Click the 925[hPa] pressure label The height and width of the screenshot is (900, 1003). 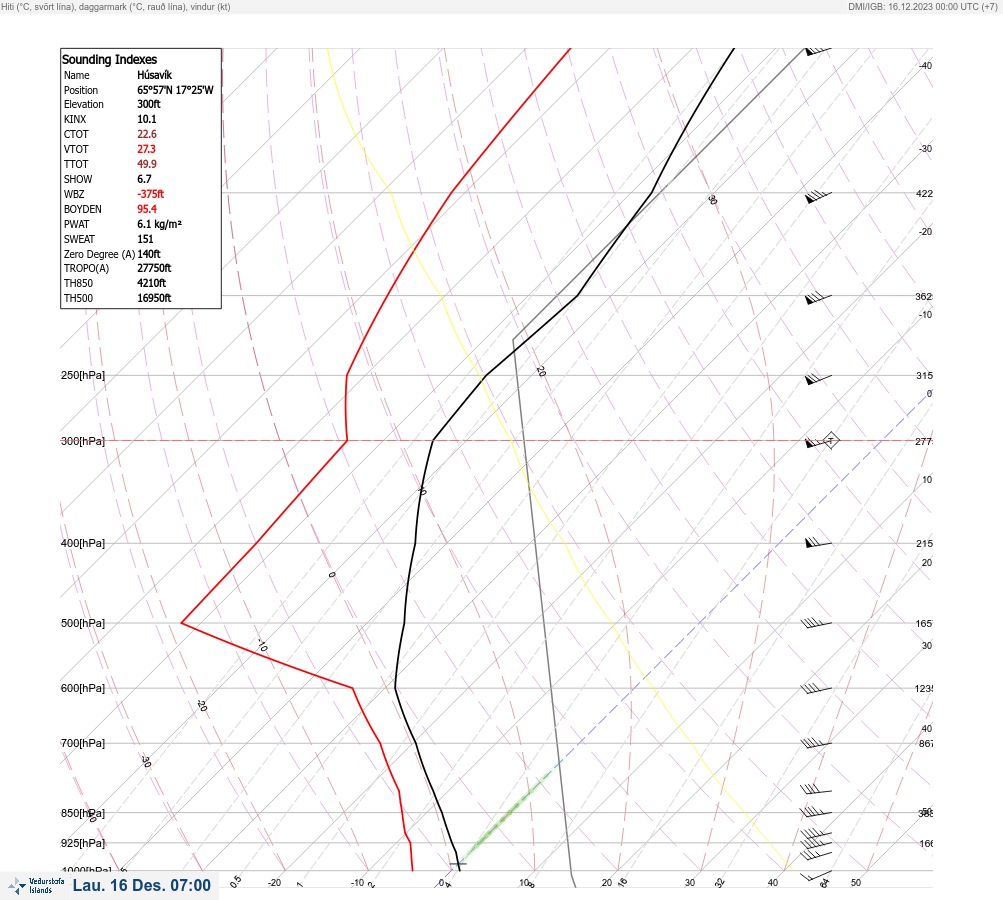coord(83,843)
